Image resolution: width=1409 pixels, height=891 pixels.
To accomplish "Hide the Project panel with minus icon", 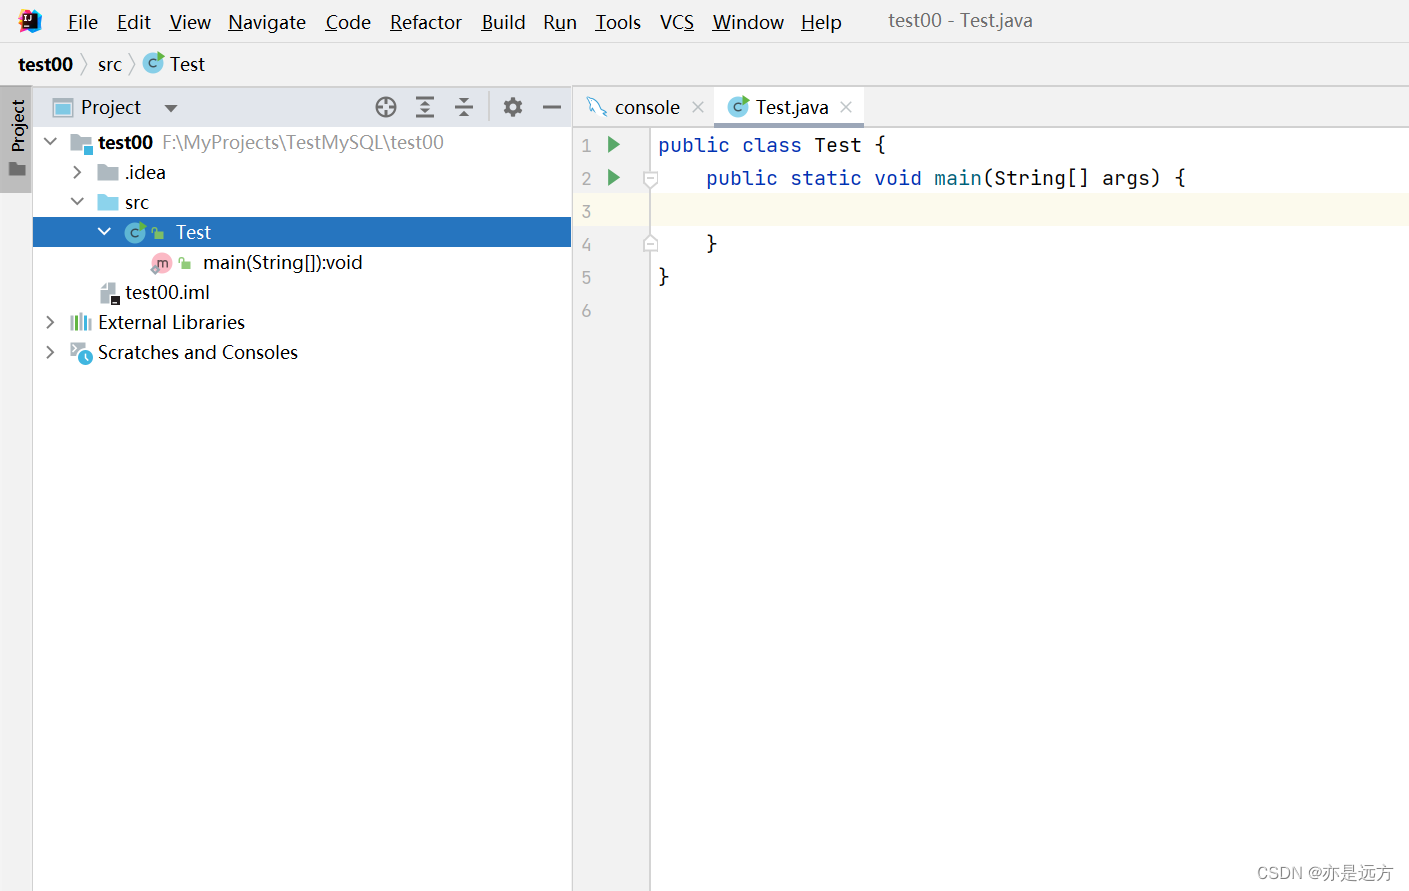I will coord(551,107).
